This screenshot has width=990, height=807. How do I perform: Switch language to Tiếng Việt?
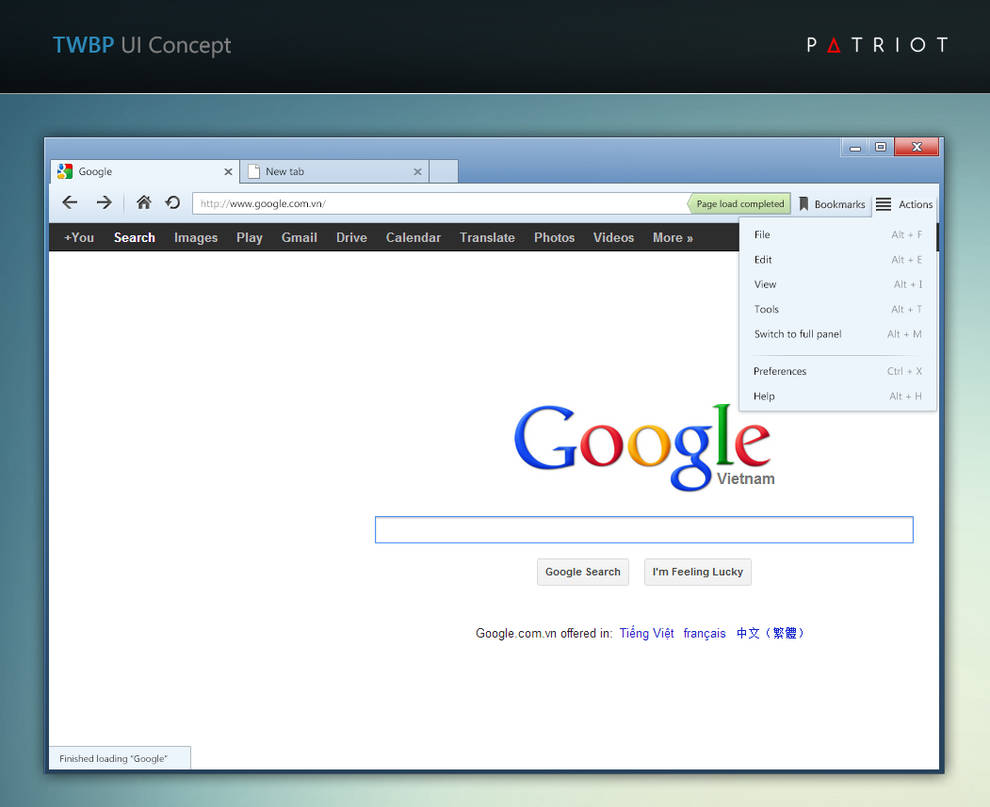(x=647, y=633)
